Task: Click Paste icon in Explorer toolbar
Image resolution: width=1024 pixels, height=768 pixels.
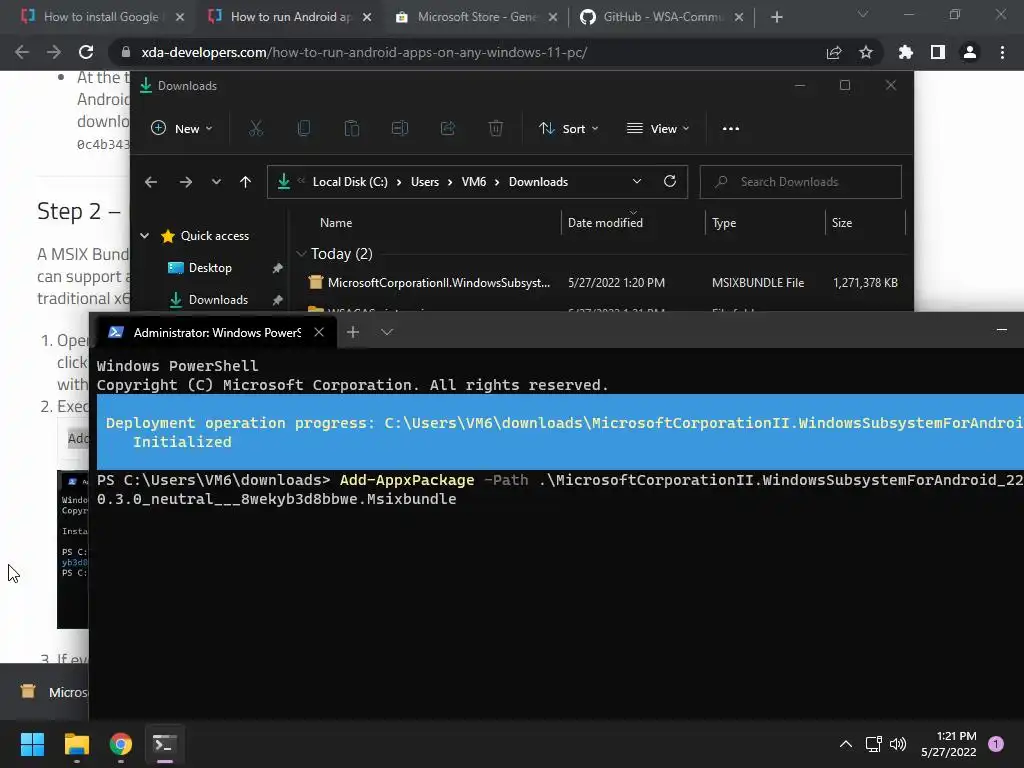Action: (351, 129)
